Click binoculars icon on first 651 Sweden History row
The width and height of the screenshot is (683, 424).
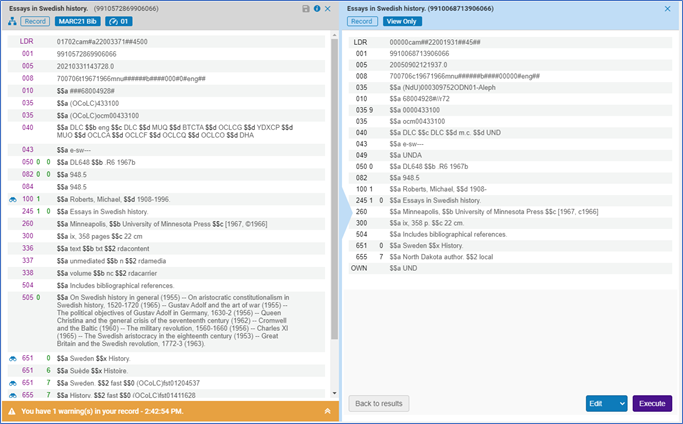tap(13, 357)
